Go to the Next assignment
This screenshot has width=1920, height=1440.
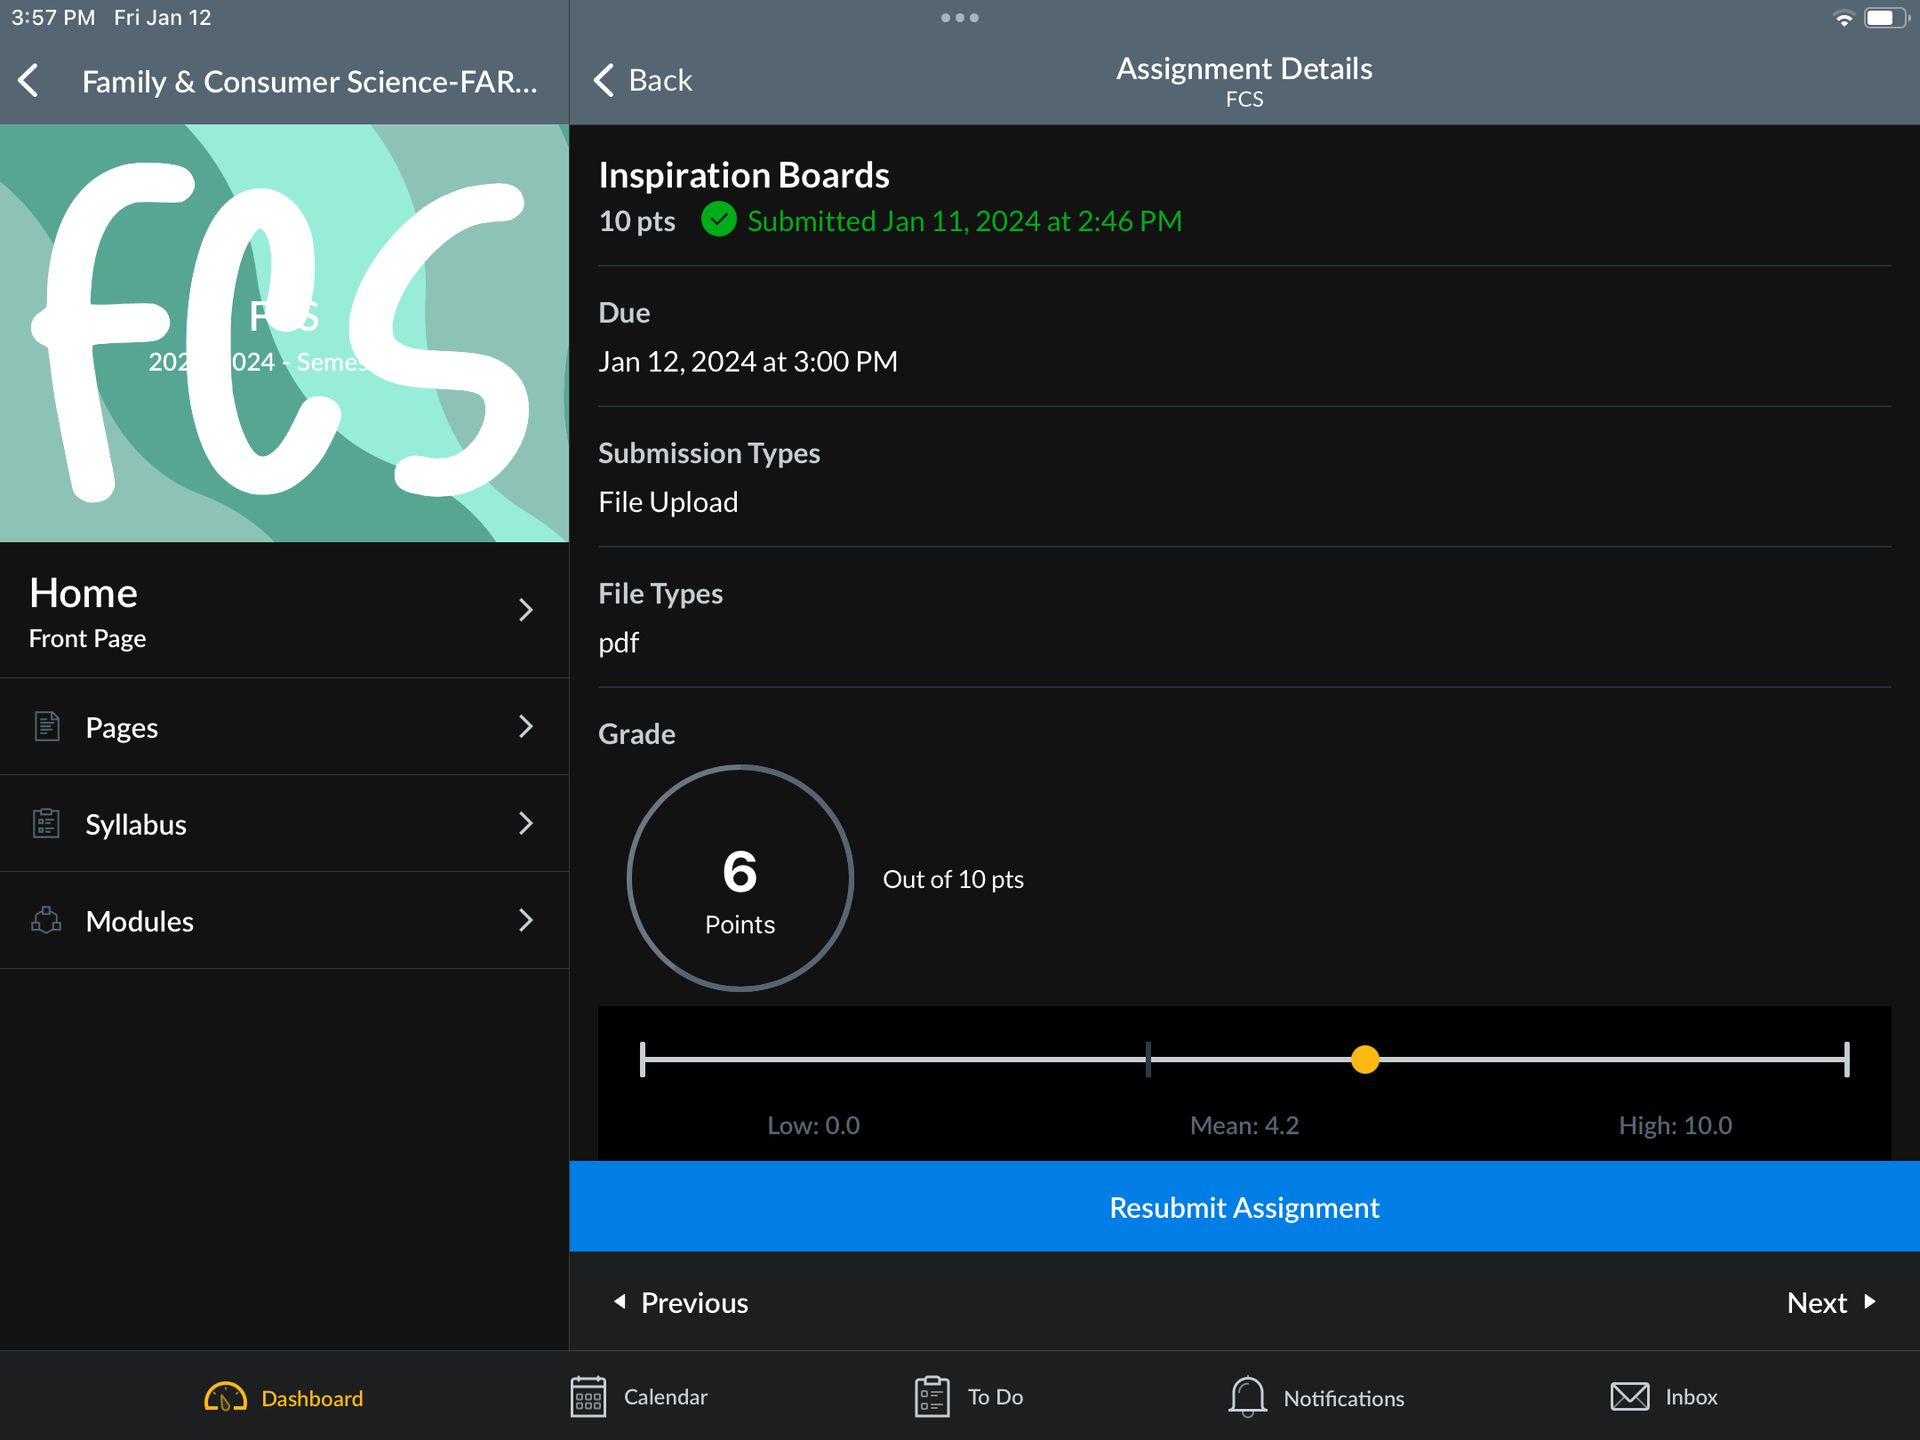coord(1830,1302)
